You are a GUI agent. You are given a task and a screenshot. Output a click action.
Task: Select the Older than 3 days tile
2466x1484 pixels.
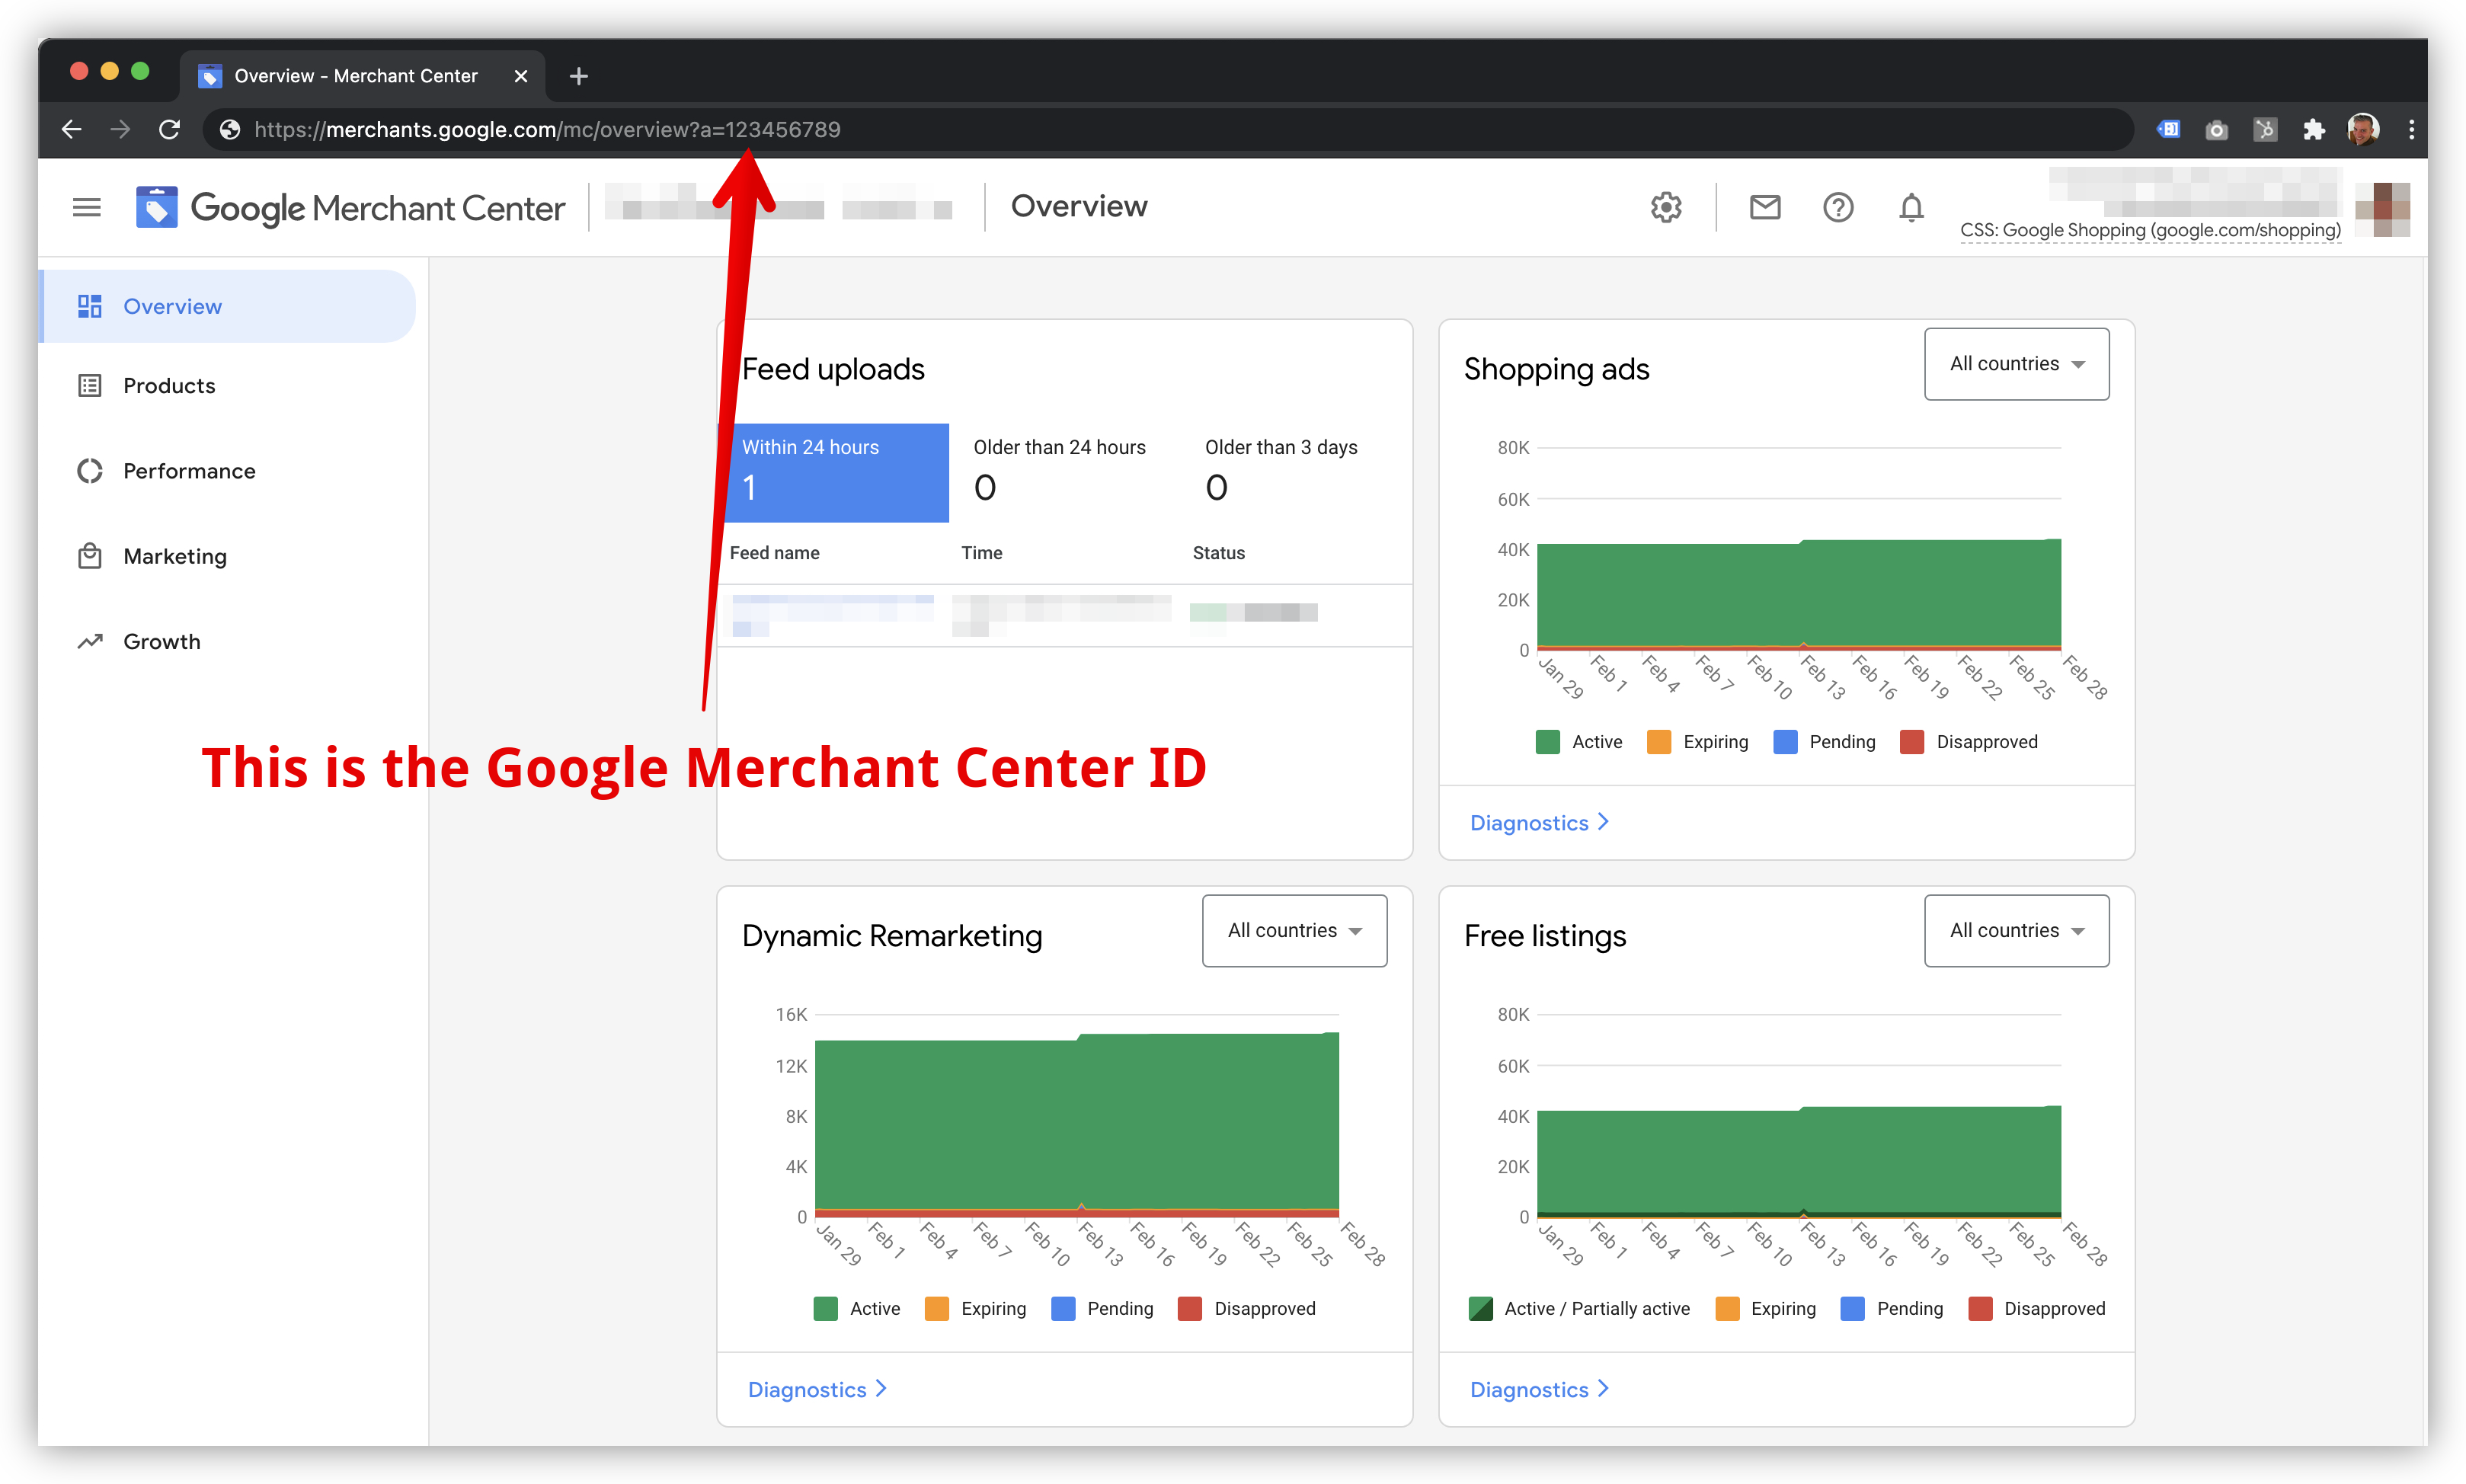coord(1295,472)
